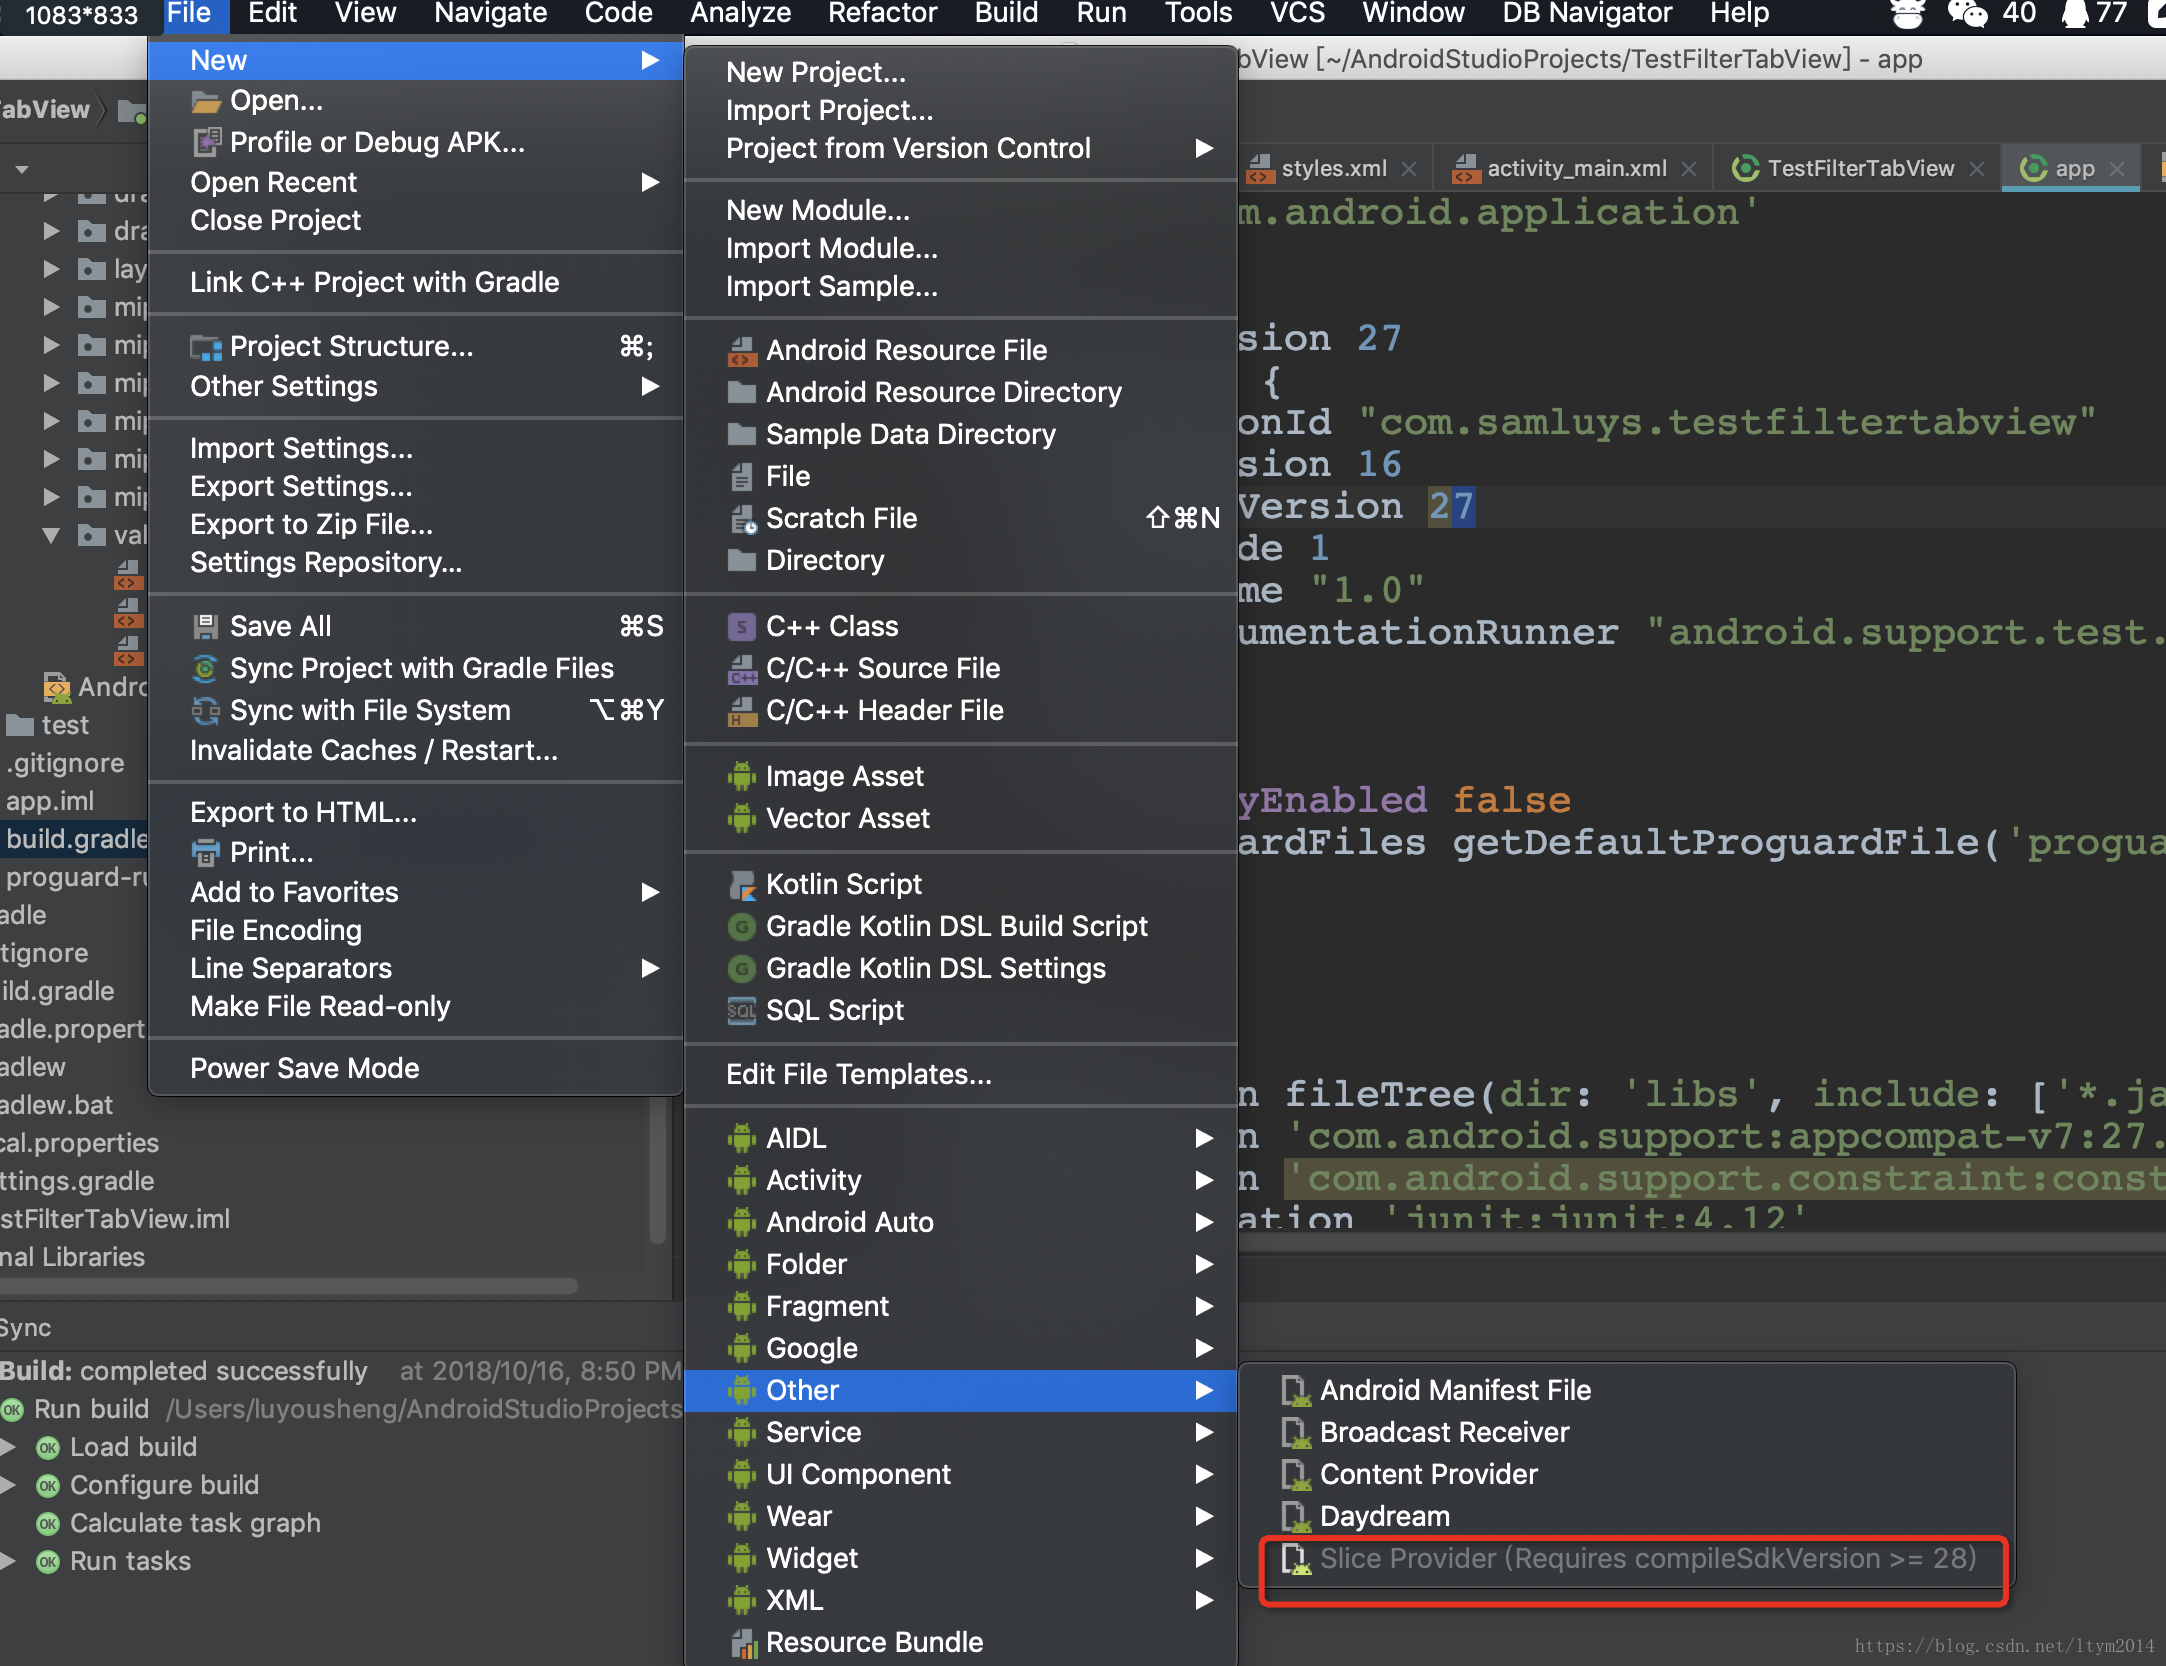Click the C/C++ Source File icon
The width and height of the screenshot is (2166, 1666).
click(741, 669)
